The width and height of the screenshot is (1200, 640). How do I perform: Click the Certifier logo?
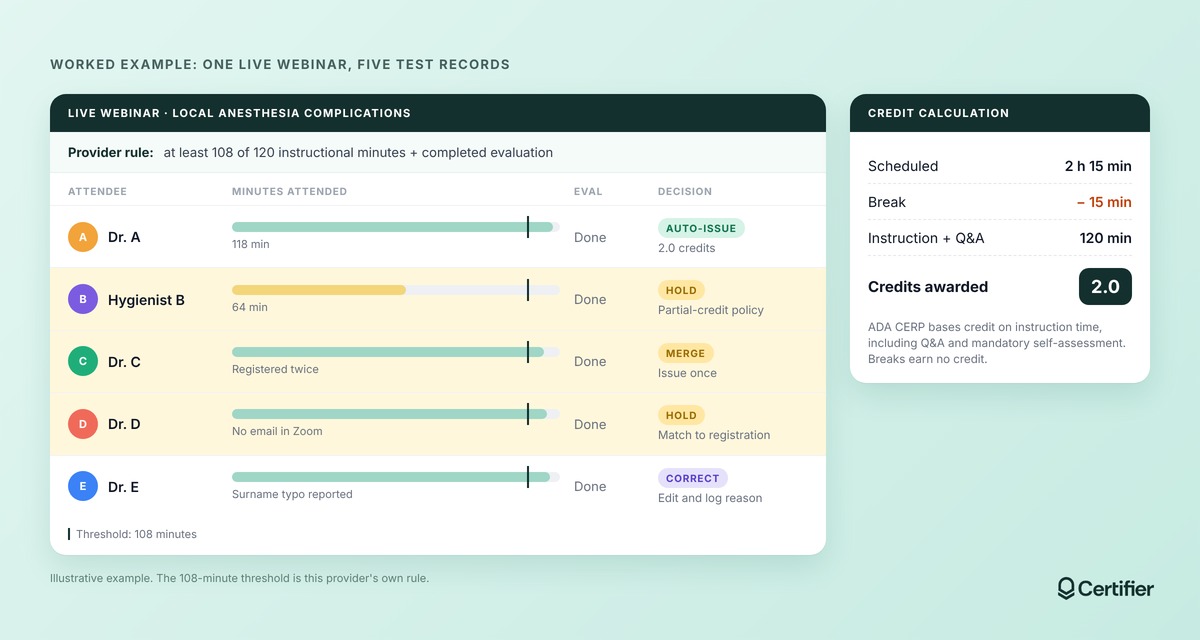[1105, 588]
